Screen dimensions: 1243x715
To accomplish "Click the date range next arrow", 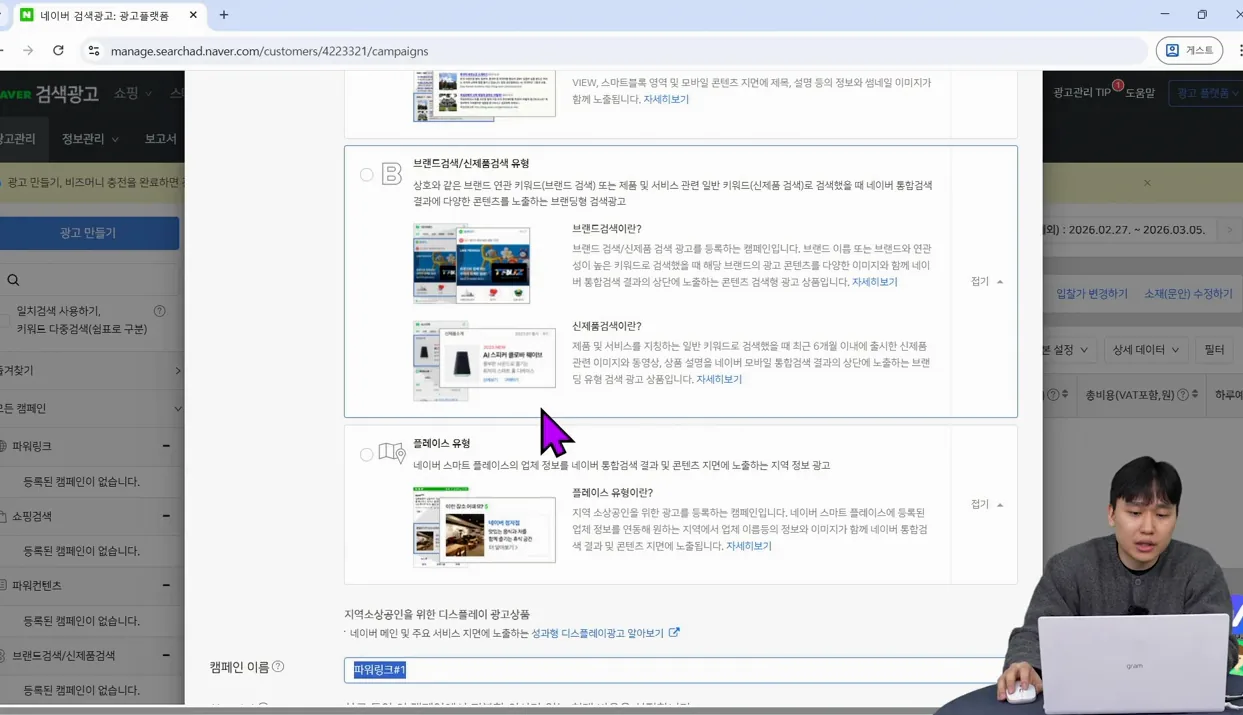I will click(x=1230, y=230).
